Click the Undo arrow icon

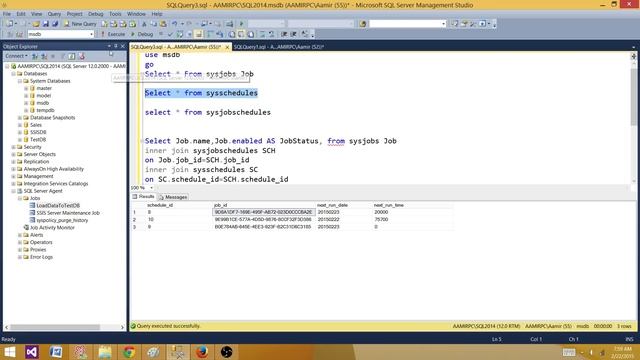[x=175, y=24]
